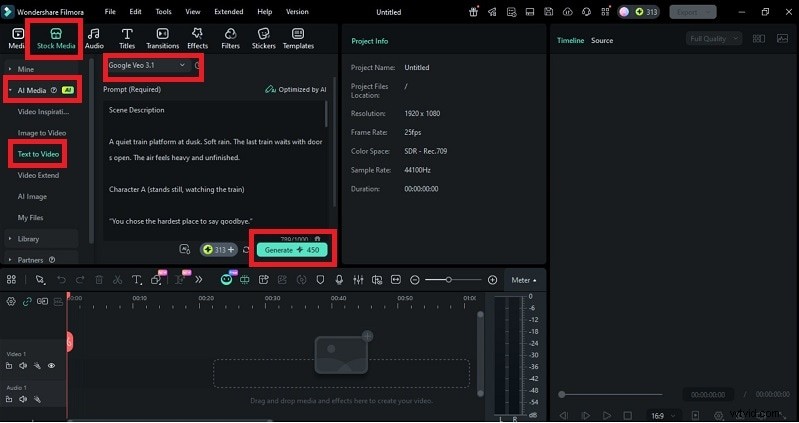Open the Export button
This screenshot has height=423, width=799.
tap(693, 12)
